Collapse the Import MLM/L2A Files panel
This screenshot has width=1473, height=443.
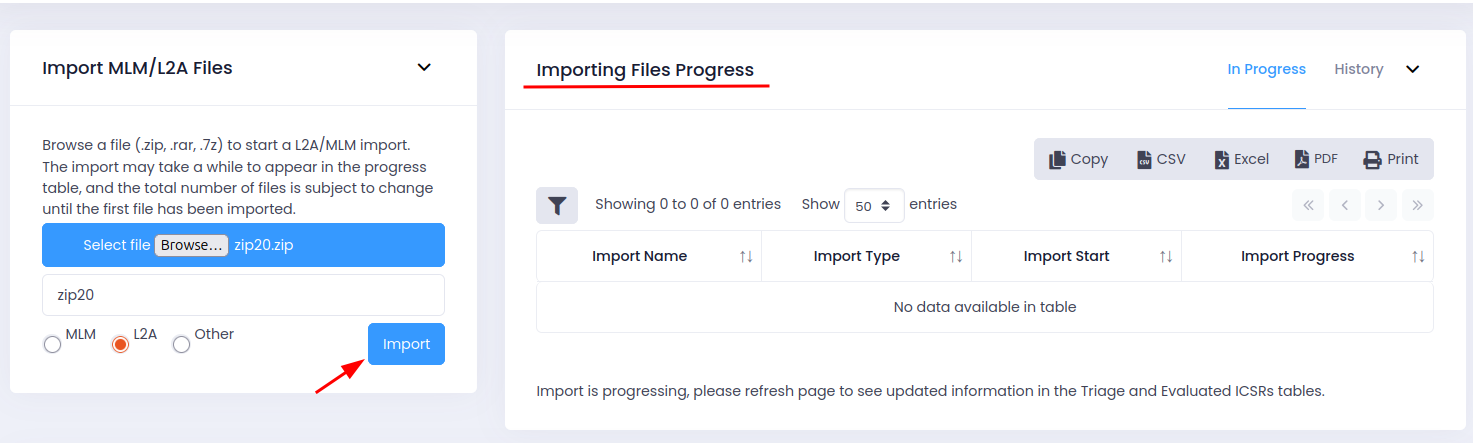click(424, 68)
